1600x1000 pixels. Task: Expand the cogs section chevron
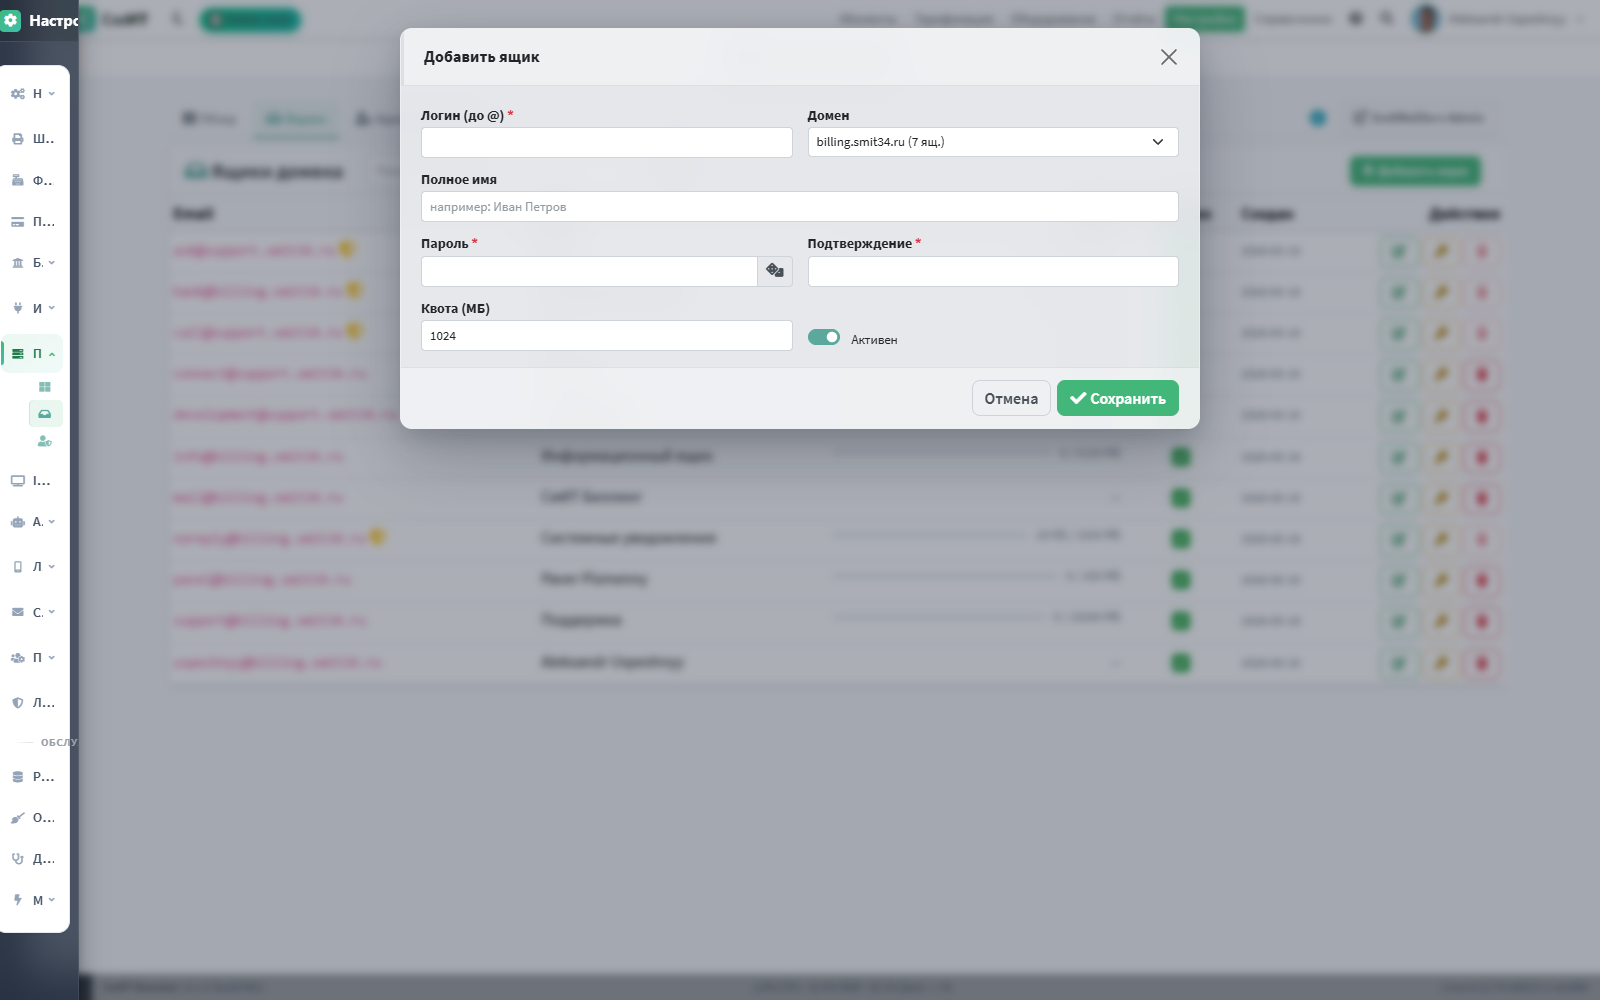pyautogui.click(x=52, y=94)
